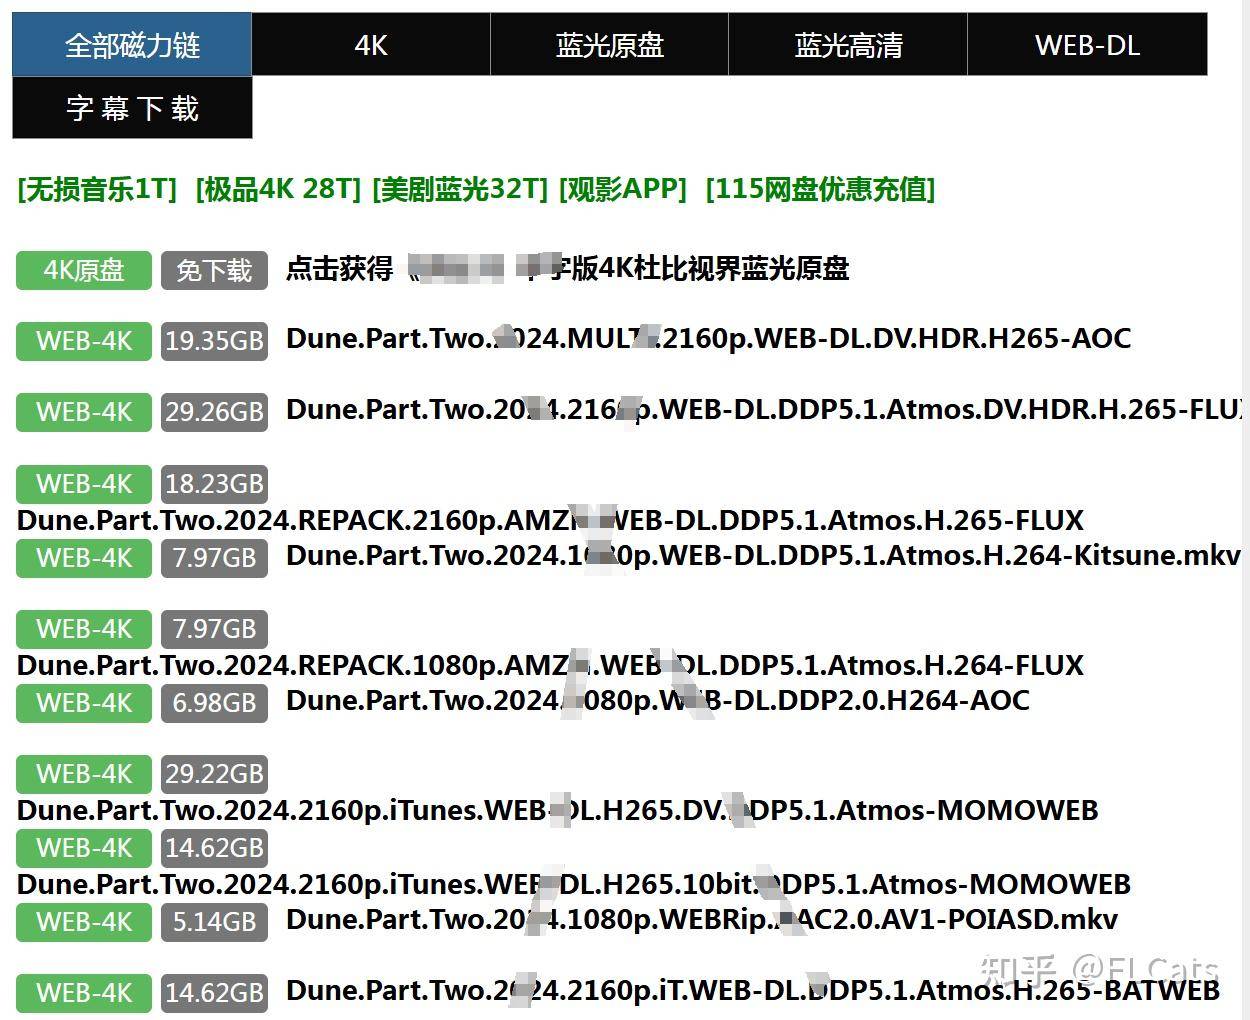Open the 点击获得 4K杜比视界蓝光原盘 link

[x=567, y=268]
